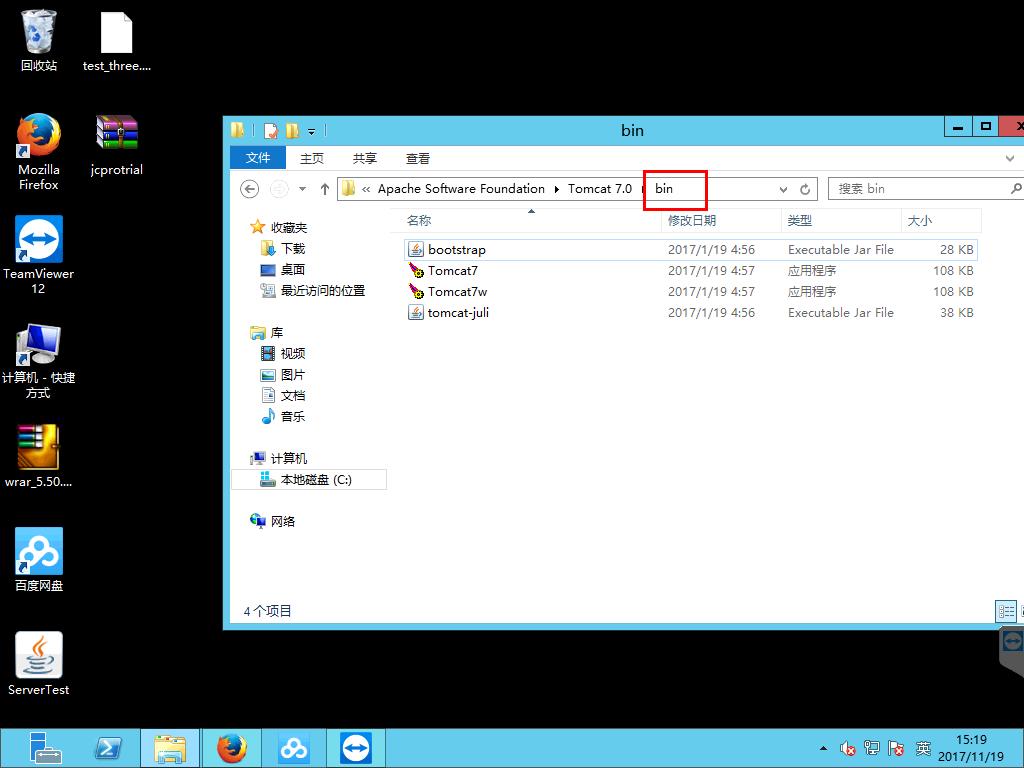Viewport: 1024px width, 768px height.
Task: Open 本地磁盘 (C:) in the navigation pane
Action: click(309, 479)
